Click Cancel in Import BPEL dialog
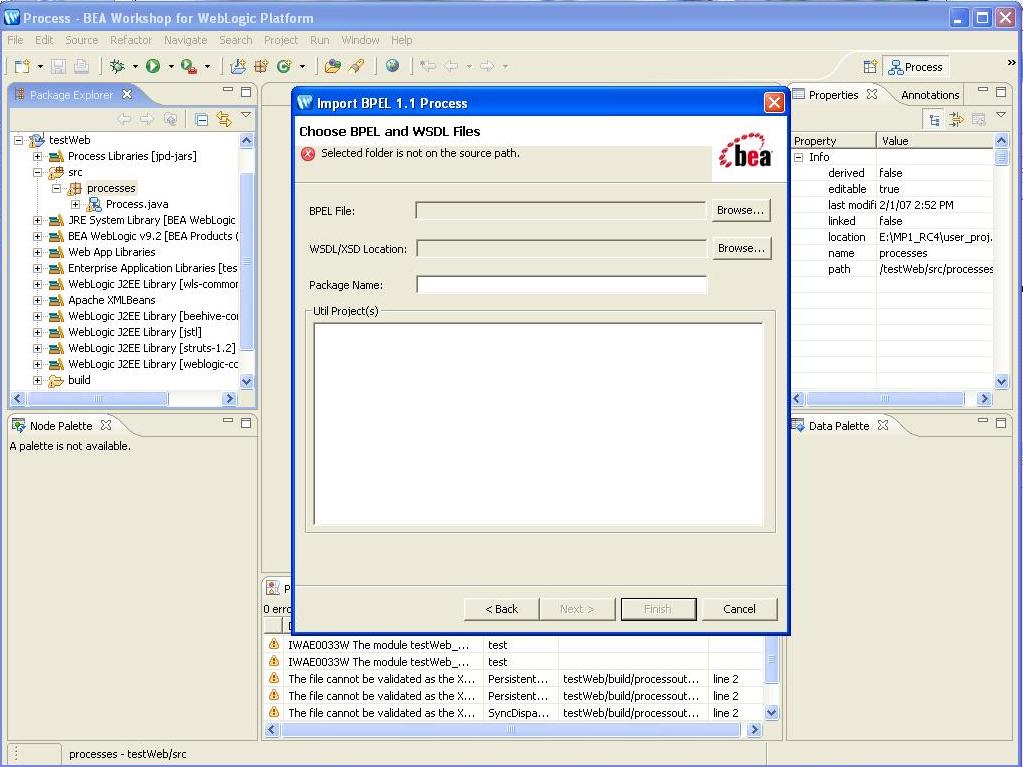This screenshot has height=767, width=1023. [739, 609]
